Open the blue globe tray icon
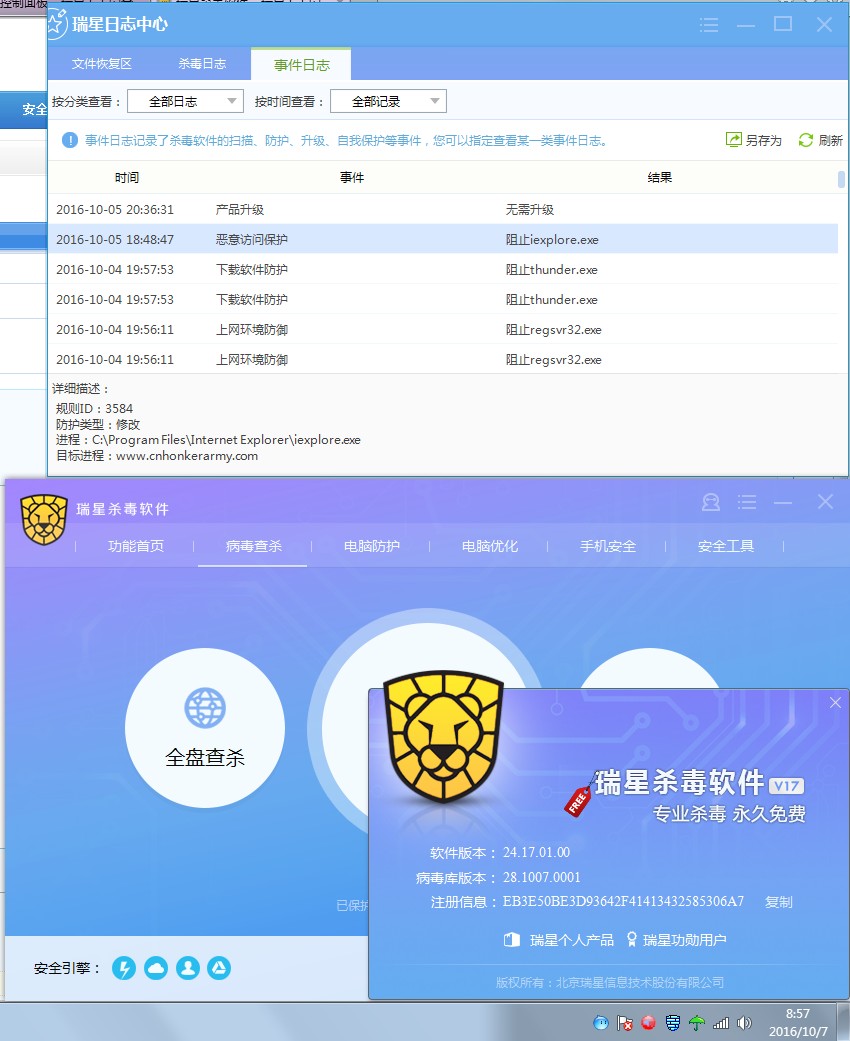Image resolution: width=850 pixels, height=1041 pixels. (x=601, y=1023)
